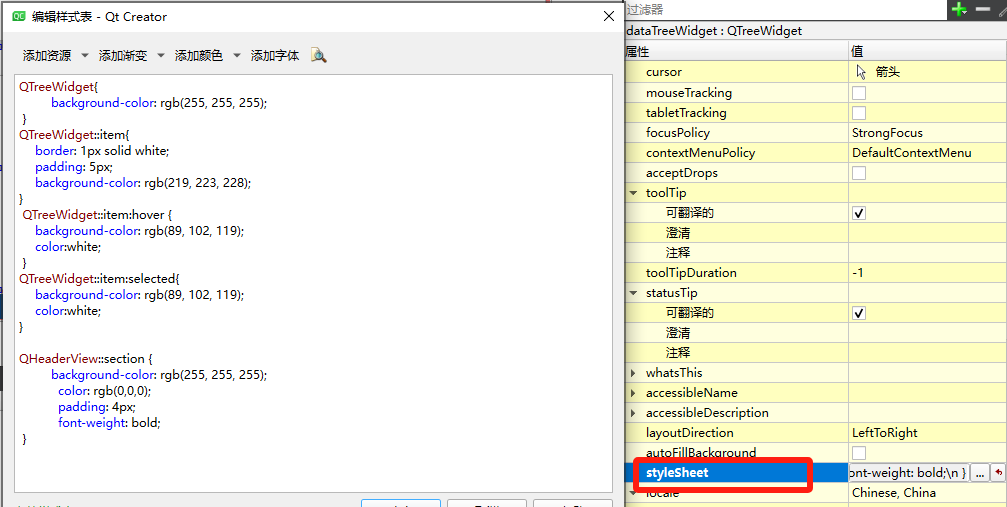Click font-weight: bold; in the editor
1007x507 pixels.
(x=109, y=423)
